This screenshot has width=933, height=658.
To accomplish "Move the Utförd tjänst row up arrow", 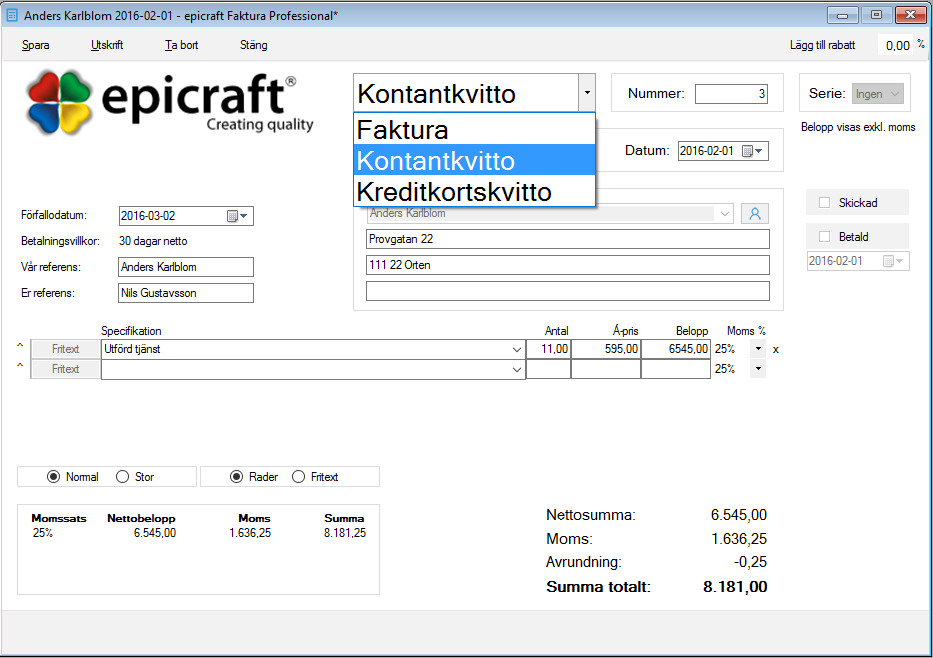I will [20, 346].
